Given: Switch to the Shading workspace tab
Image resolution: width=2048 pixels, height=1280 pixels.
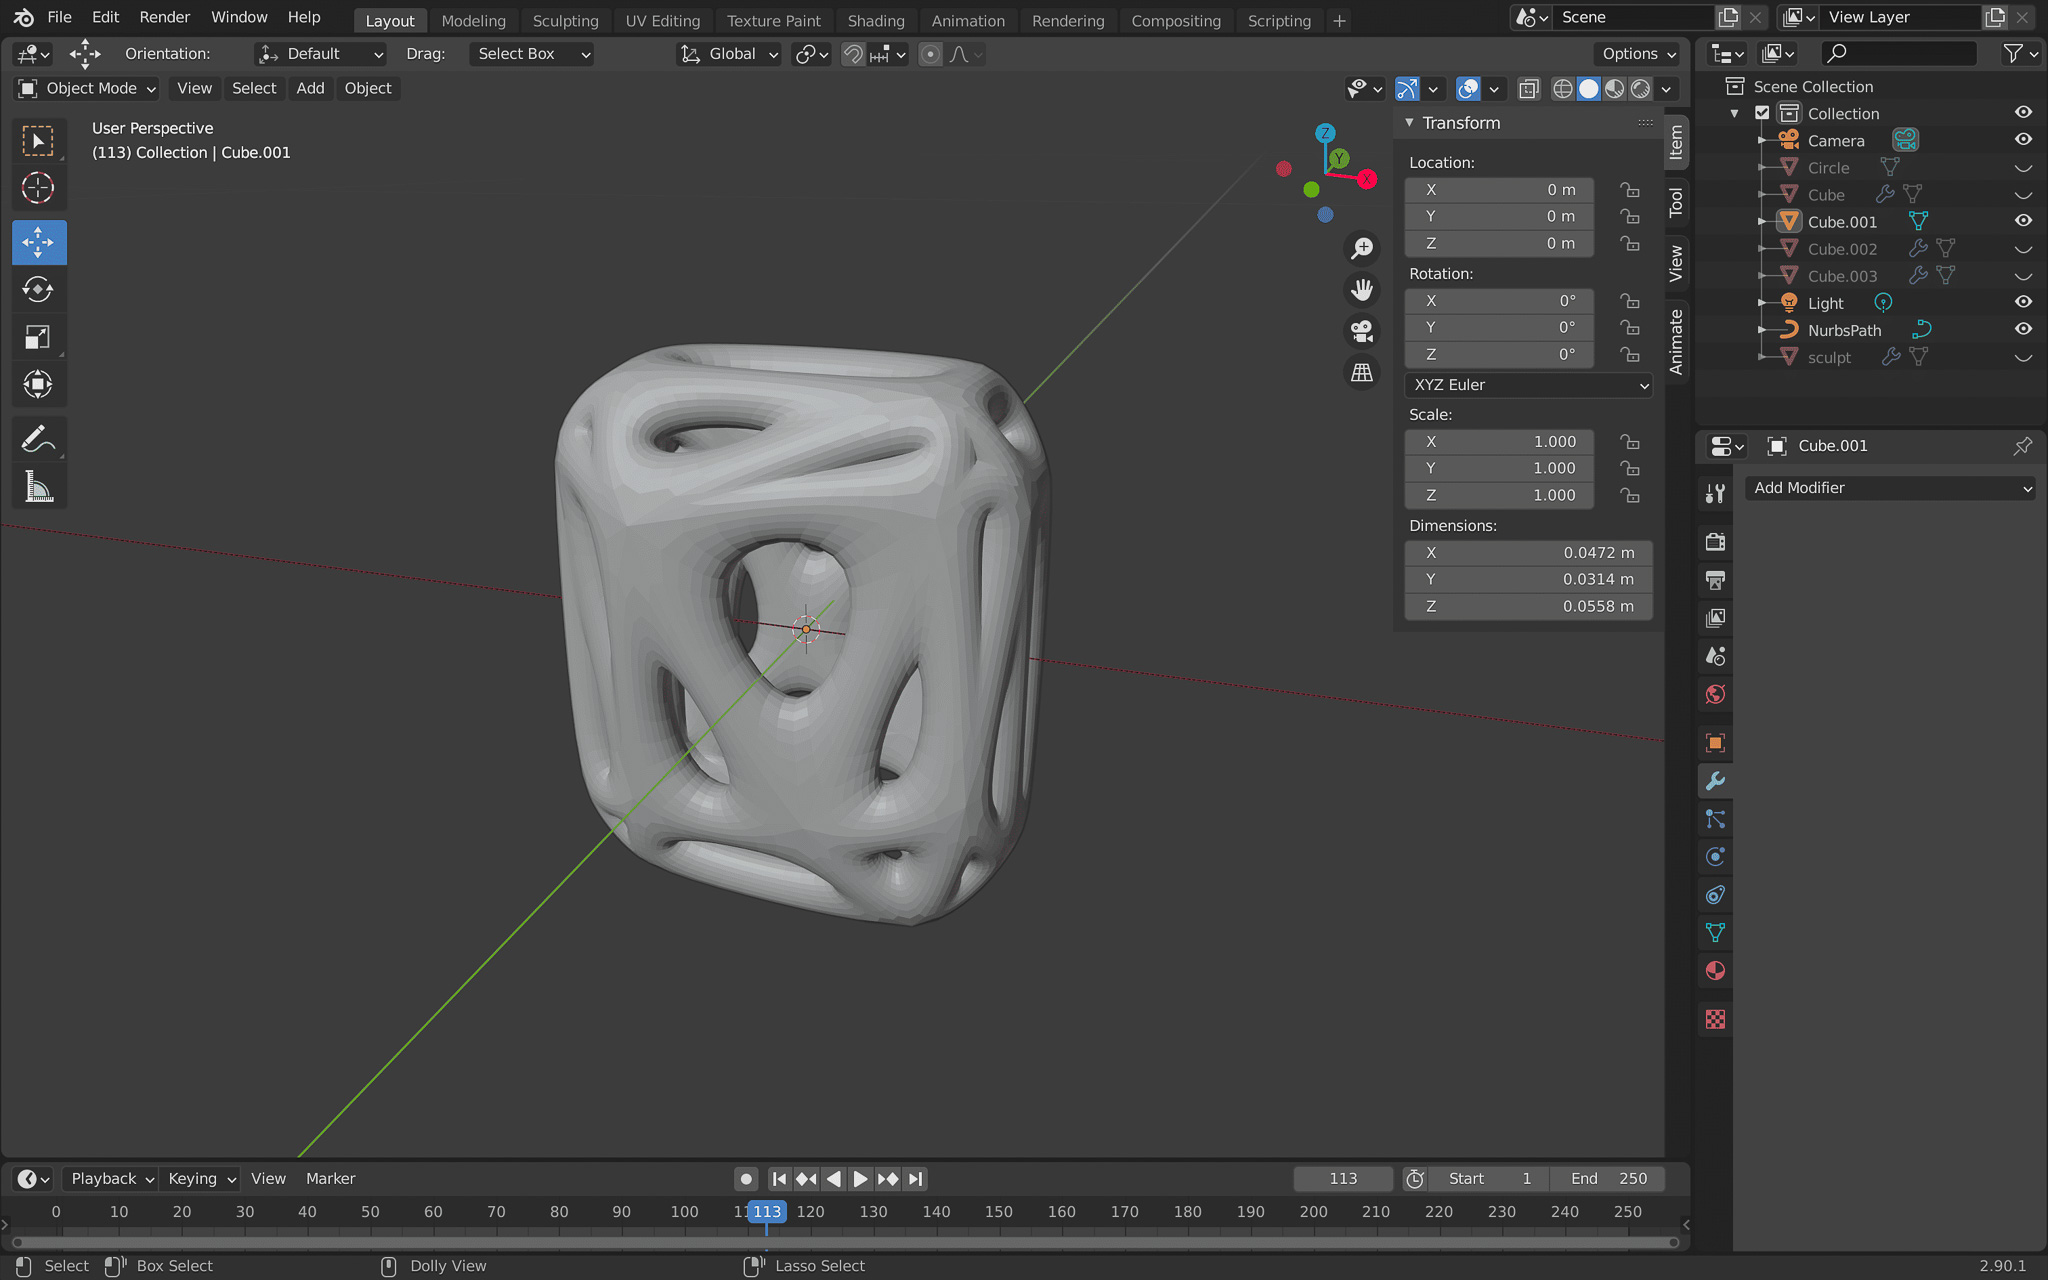Looking at the screenshot, I should pos(875,21).
